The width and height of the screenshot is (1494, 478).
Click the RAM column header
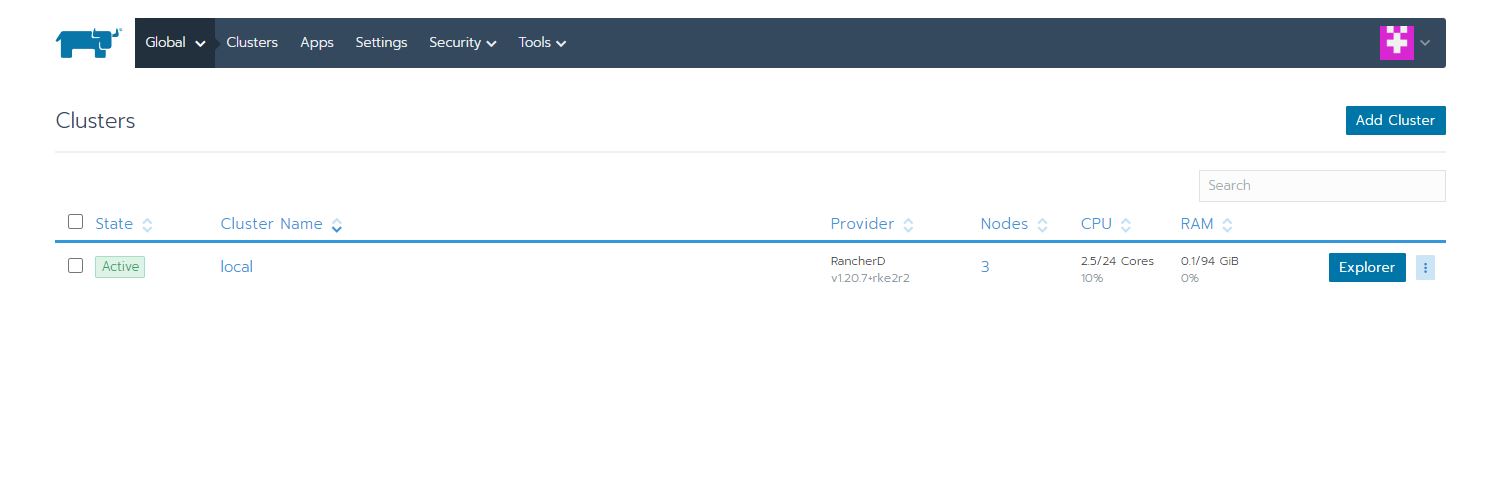pos(1197,224)
